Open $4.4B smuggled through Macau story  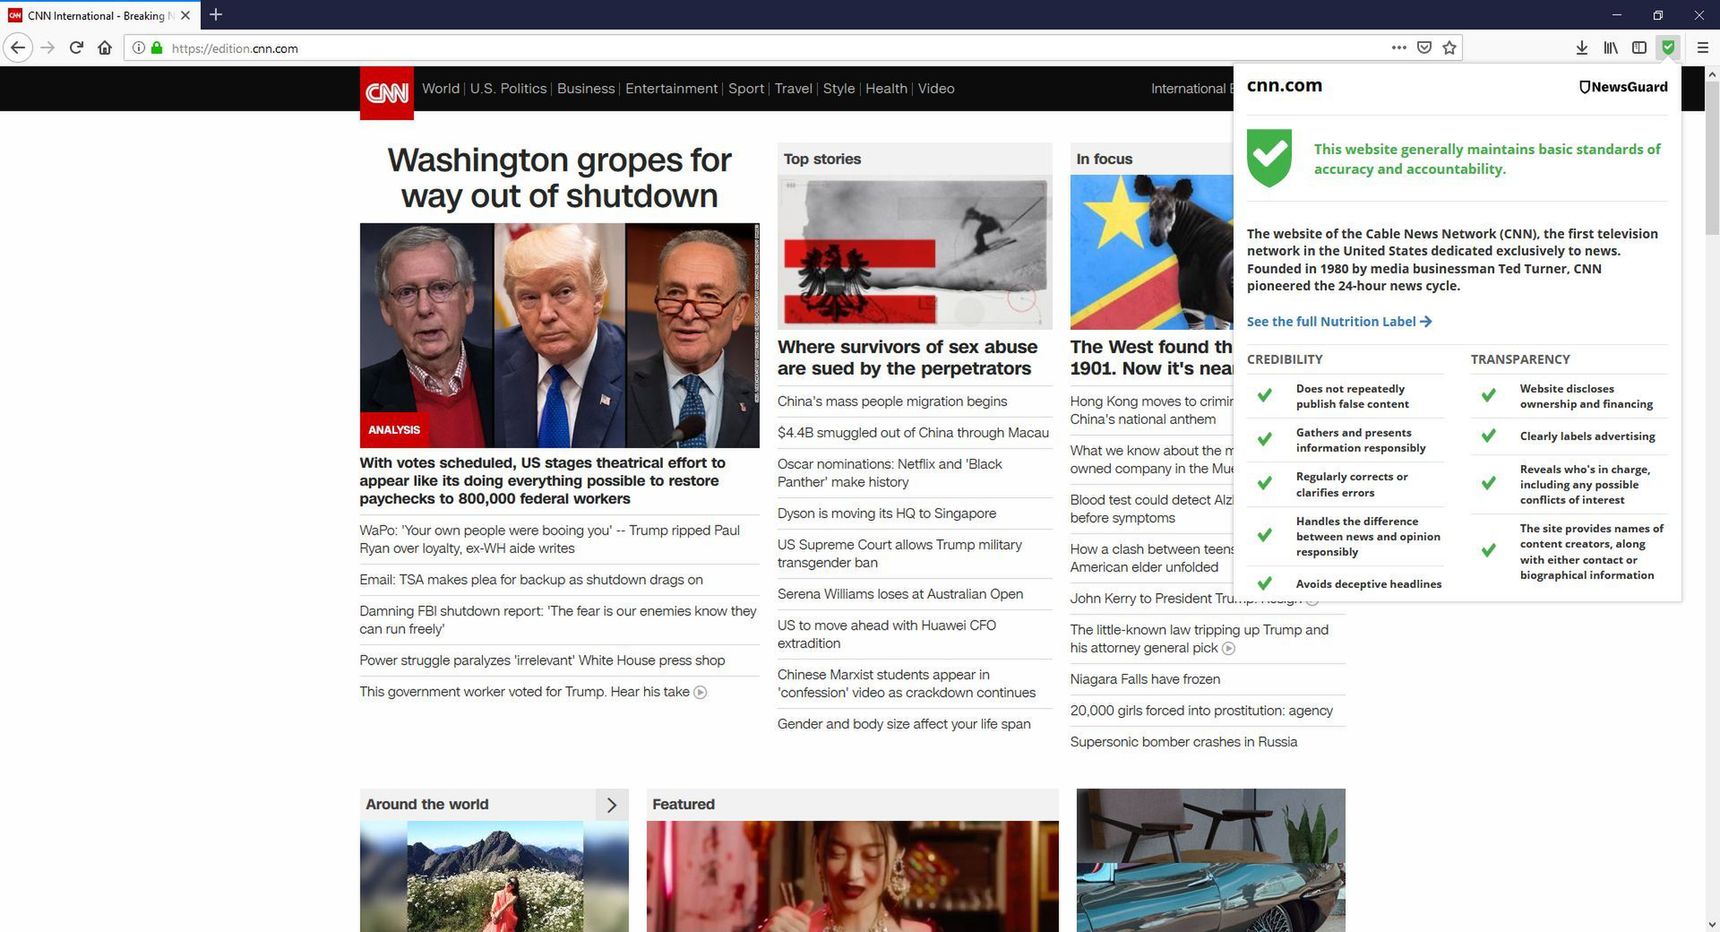click(x=913, y=432)
